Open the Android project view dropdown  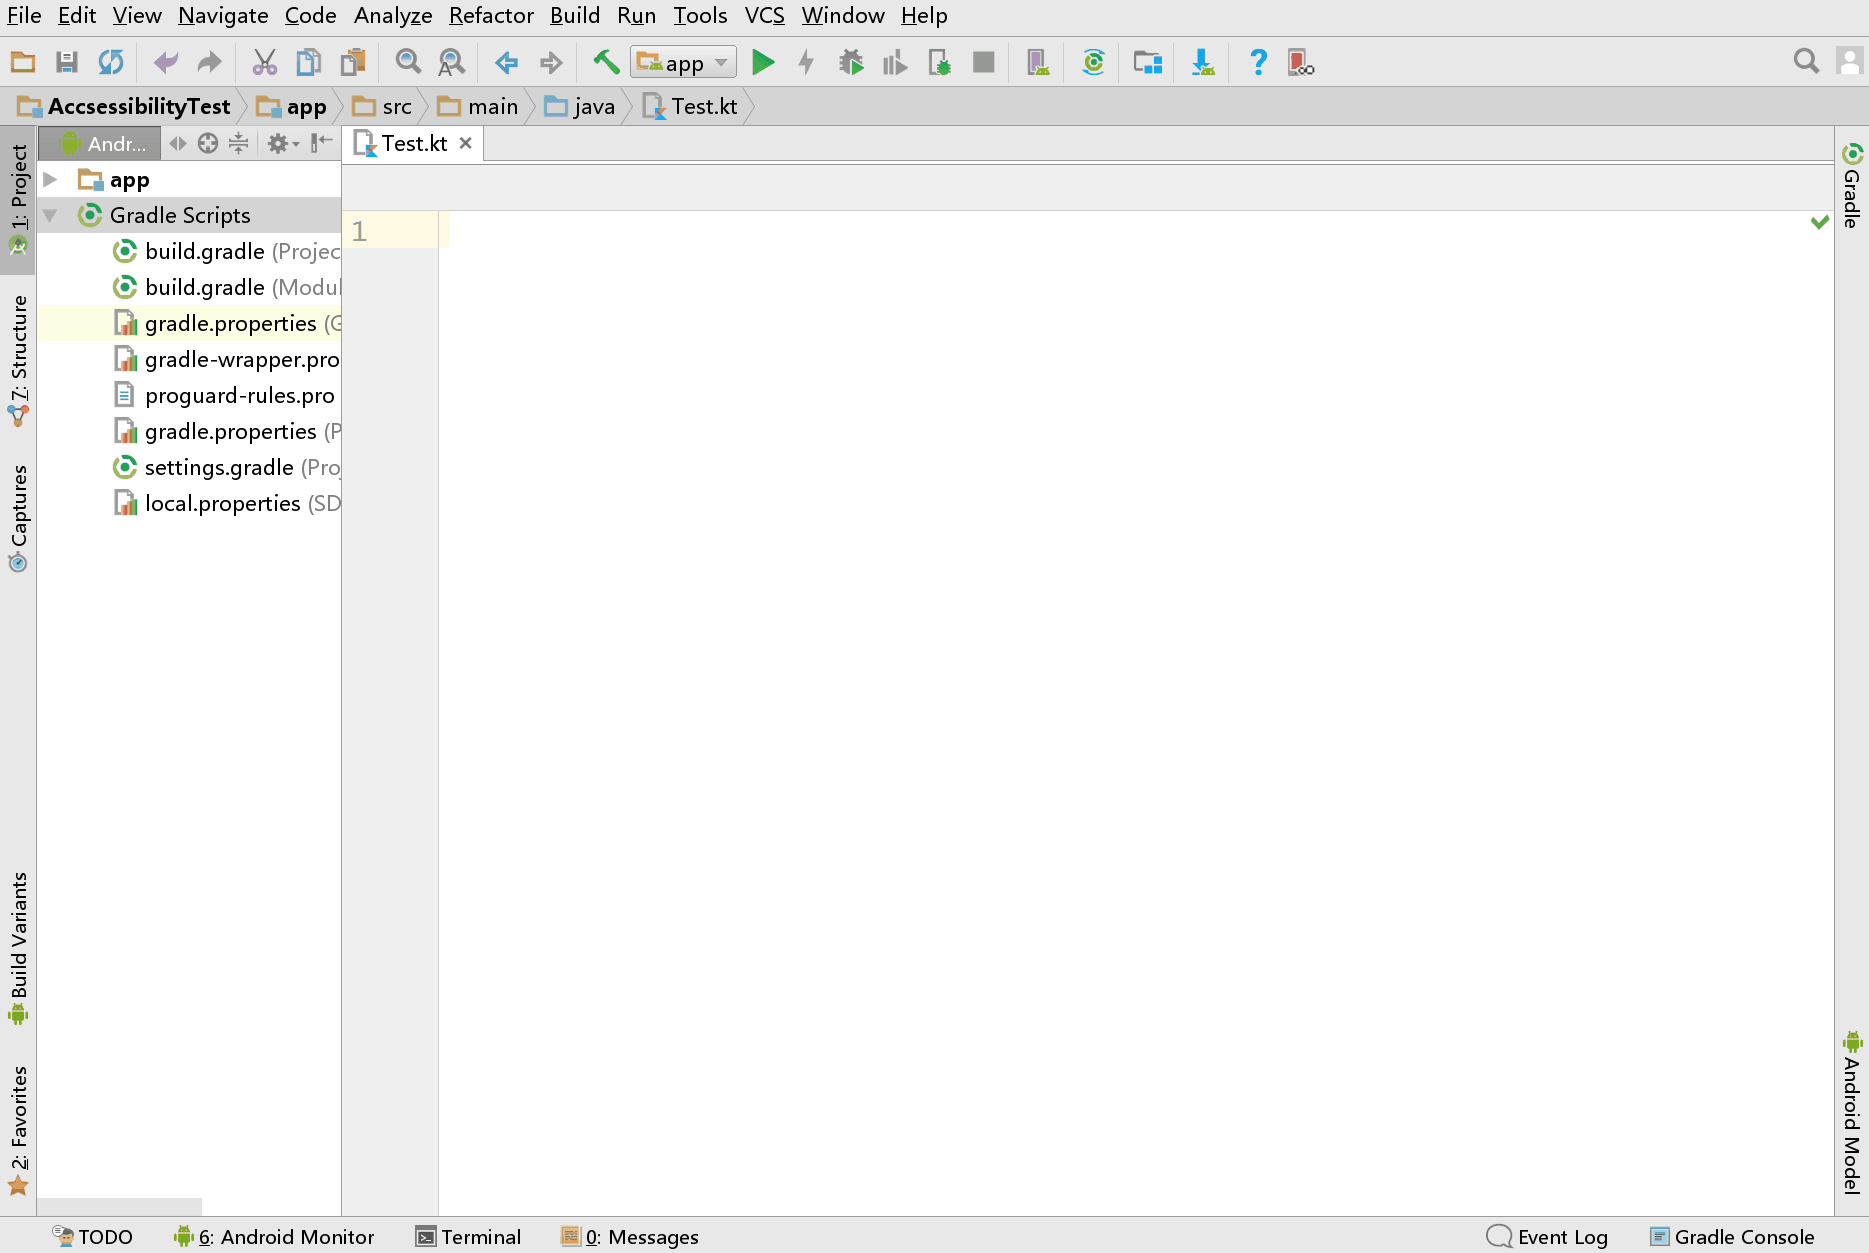click(x=101, y=144)
